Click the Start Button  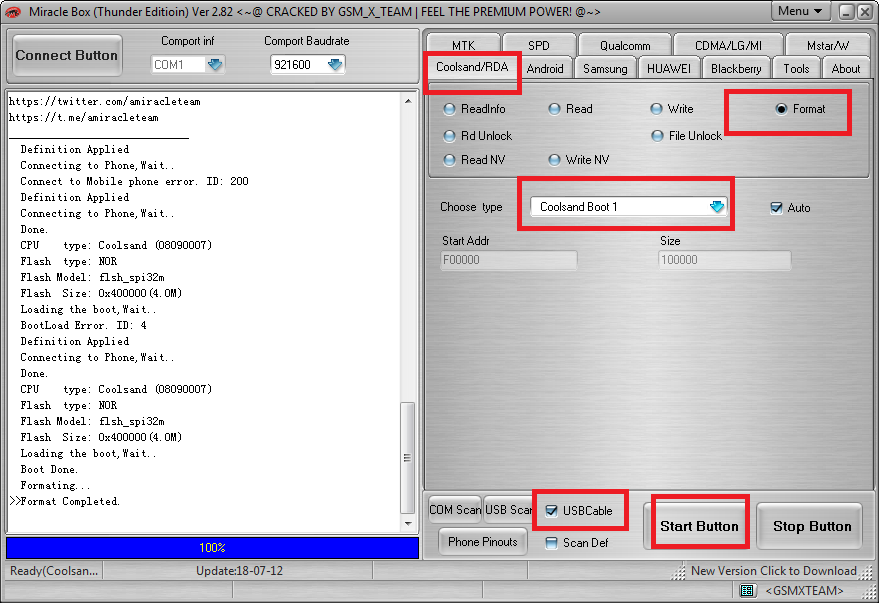[x=699, y=526]
